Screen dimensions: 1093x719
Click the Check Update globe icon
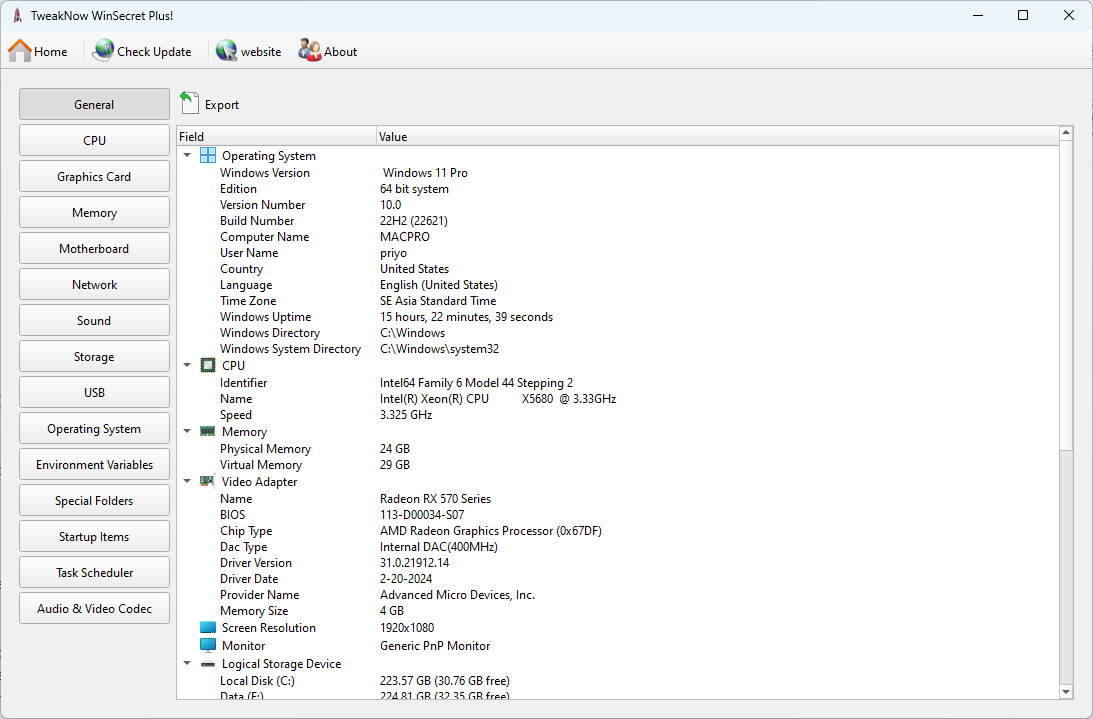[x=103, y=50]
